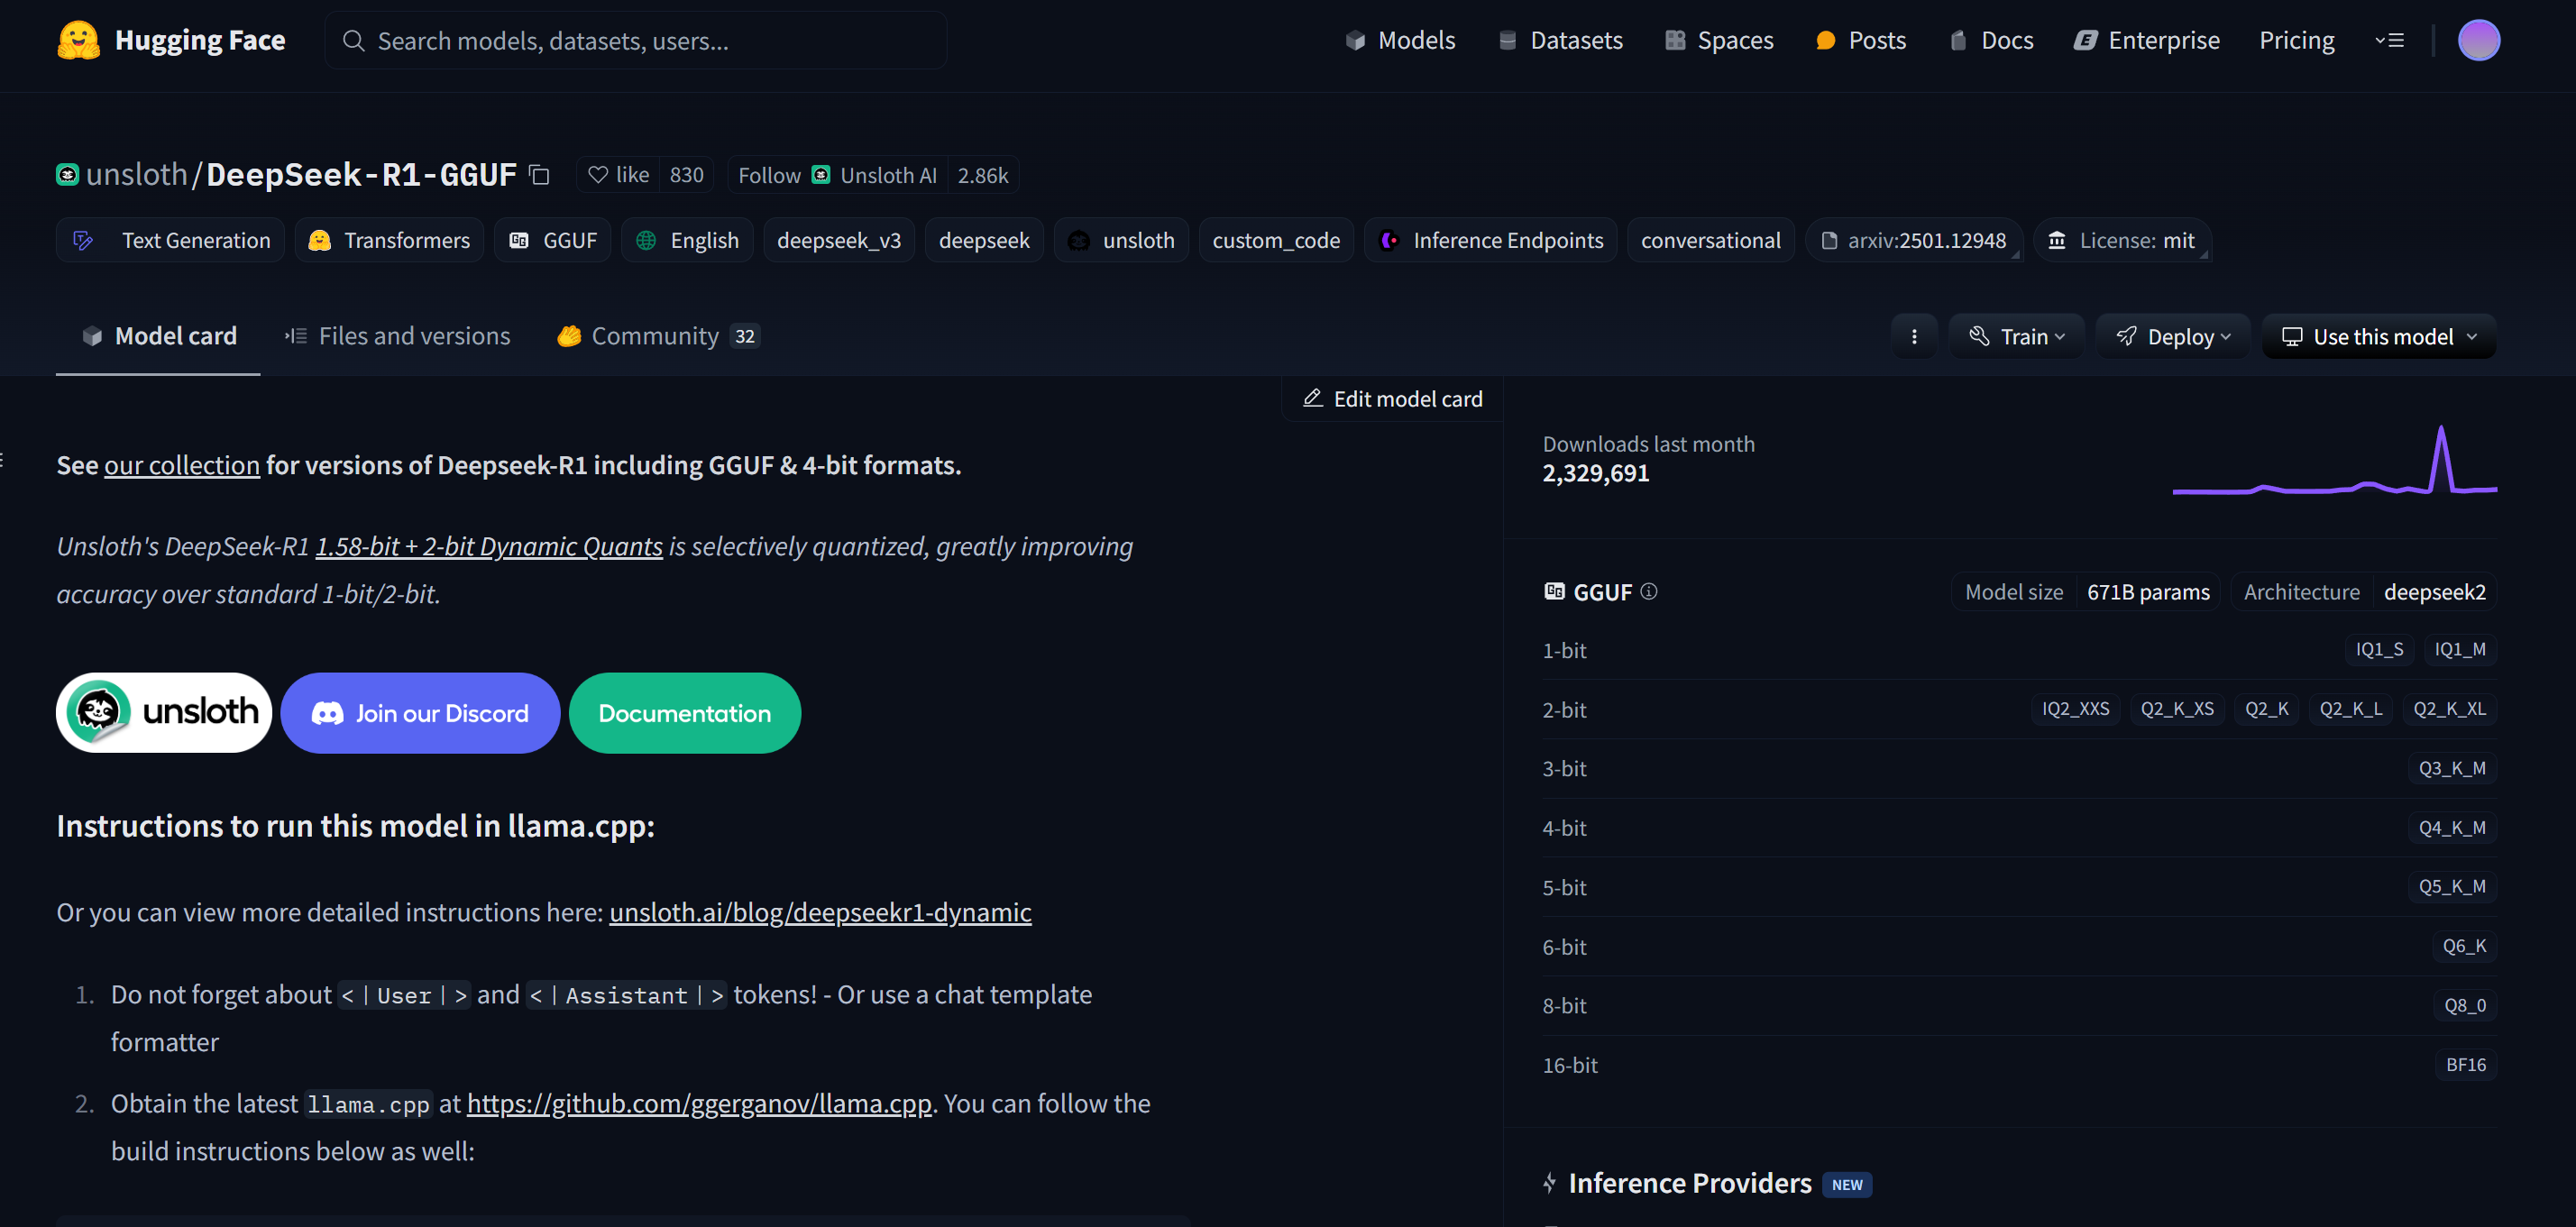Click the downloads trend sparkline chart
Viewport: 2576px width, 1227px height.
[2334, 462]
